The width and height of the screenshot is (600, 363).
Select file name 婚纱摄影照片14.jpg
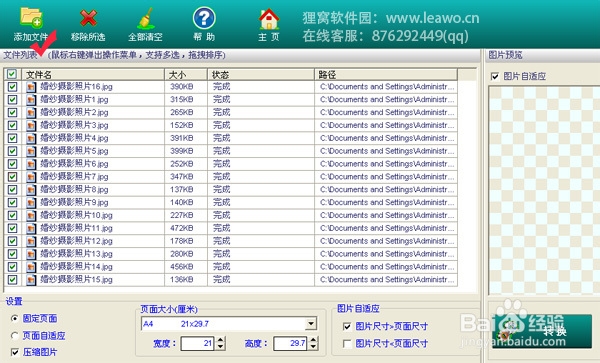coord(77,267)
